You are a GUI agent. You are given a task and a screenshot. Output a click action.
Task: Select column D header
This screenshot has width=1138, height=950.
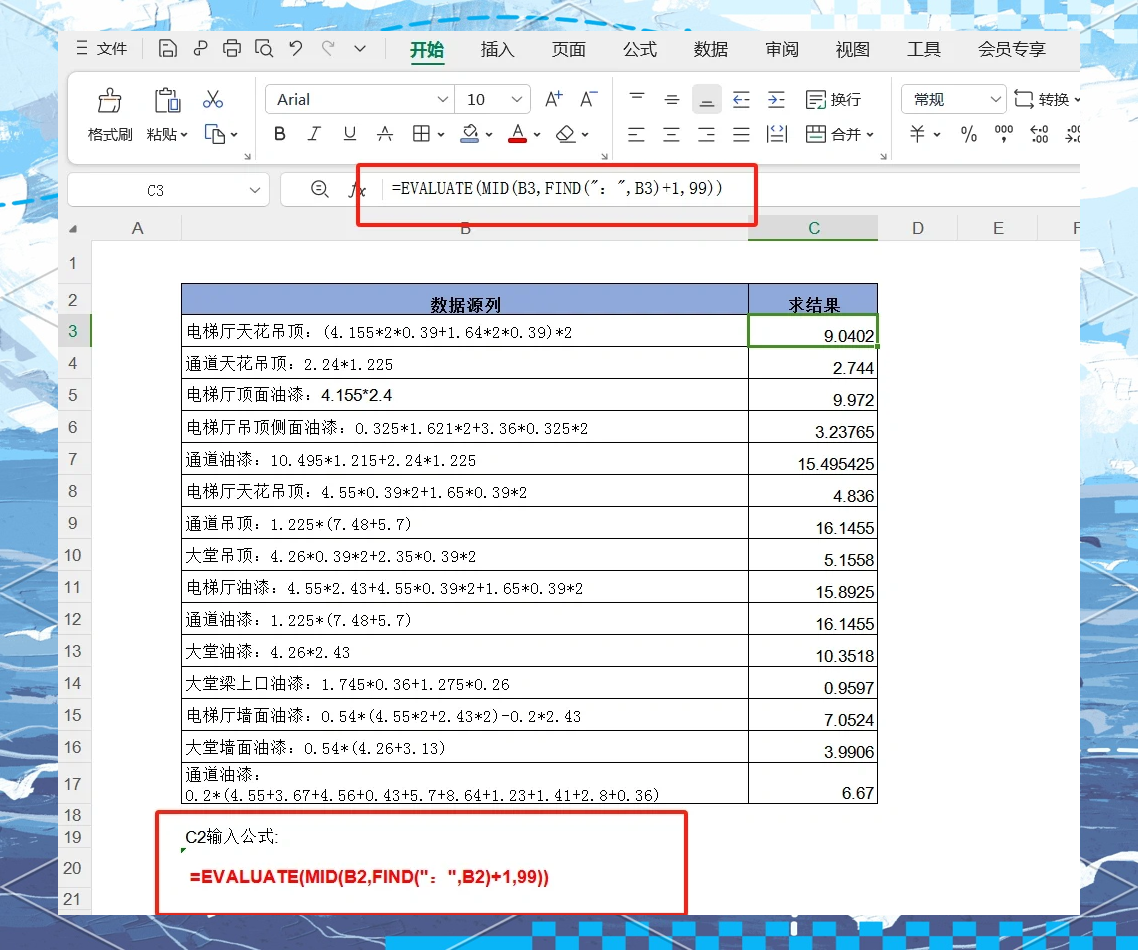coord(917,229)
